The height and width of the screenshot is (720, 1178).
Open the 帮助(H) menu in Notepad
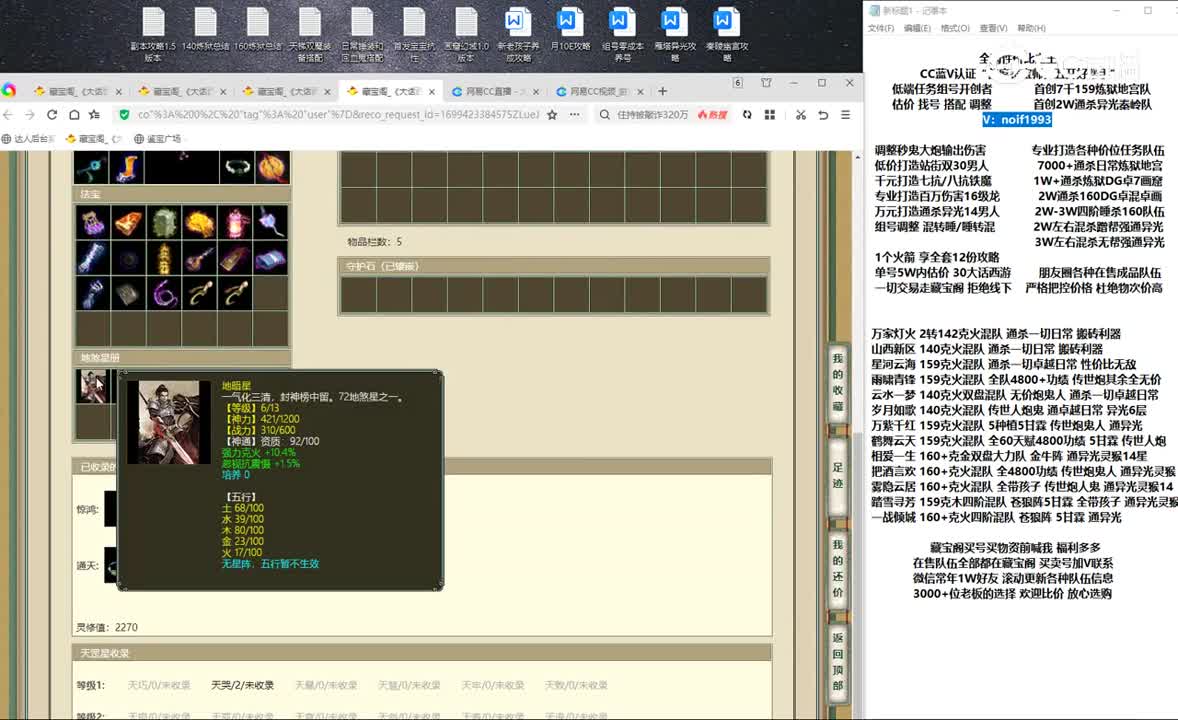click(x=1032, y=28)
